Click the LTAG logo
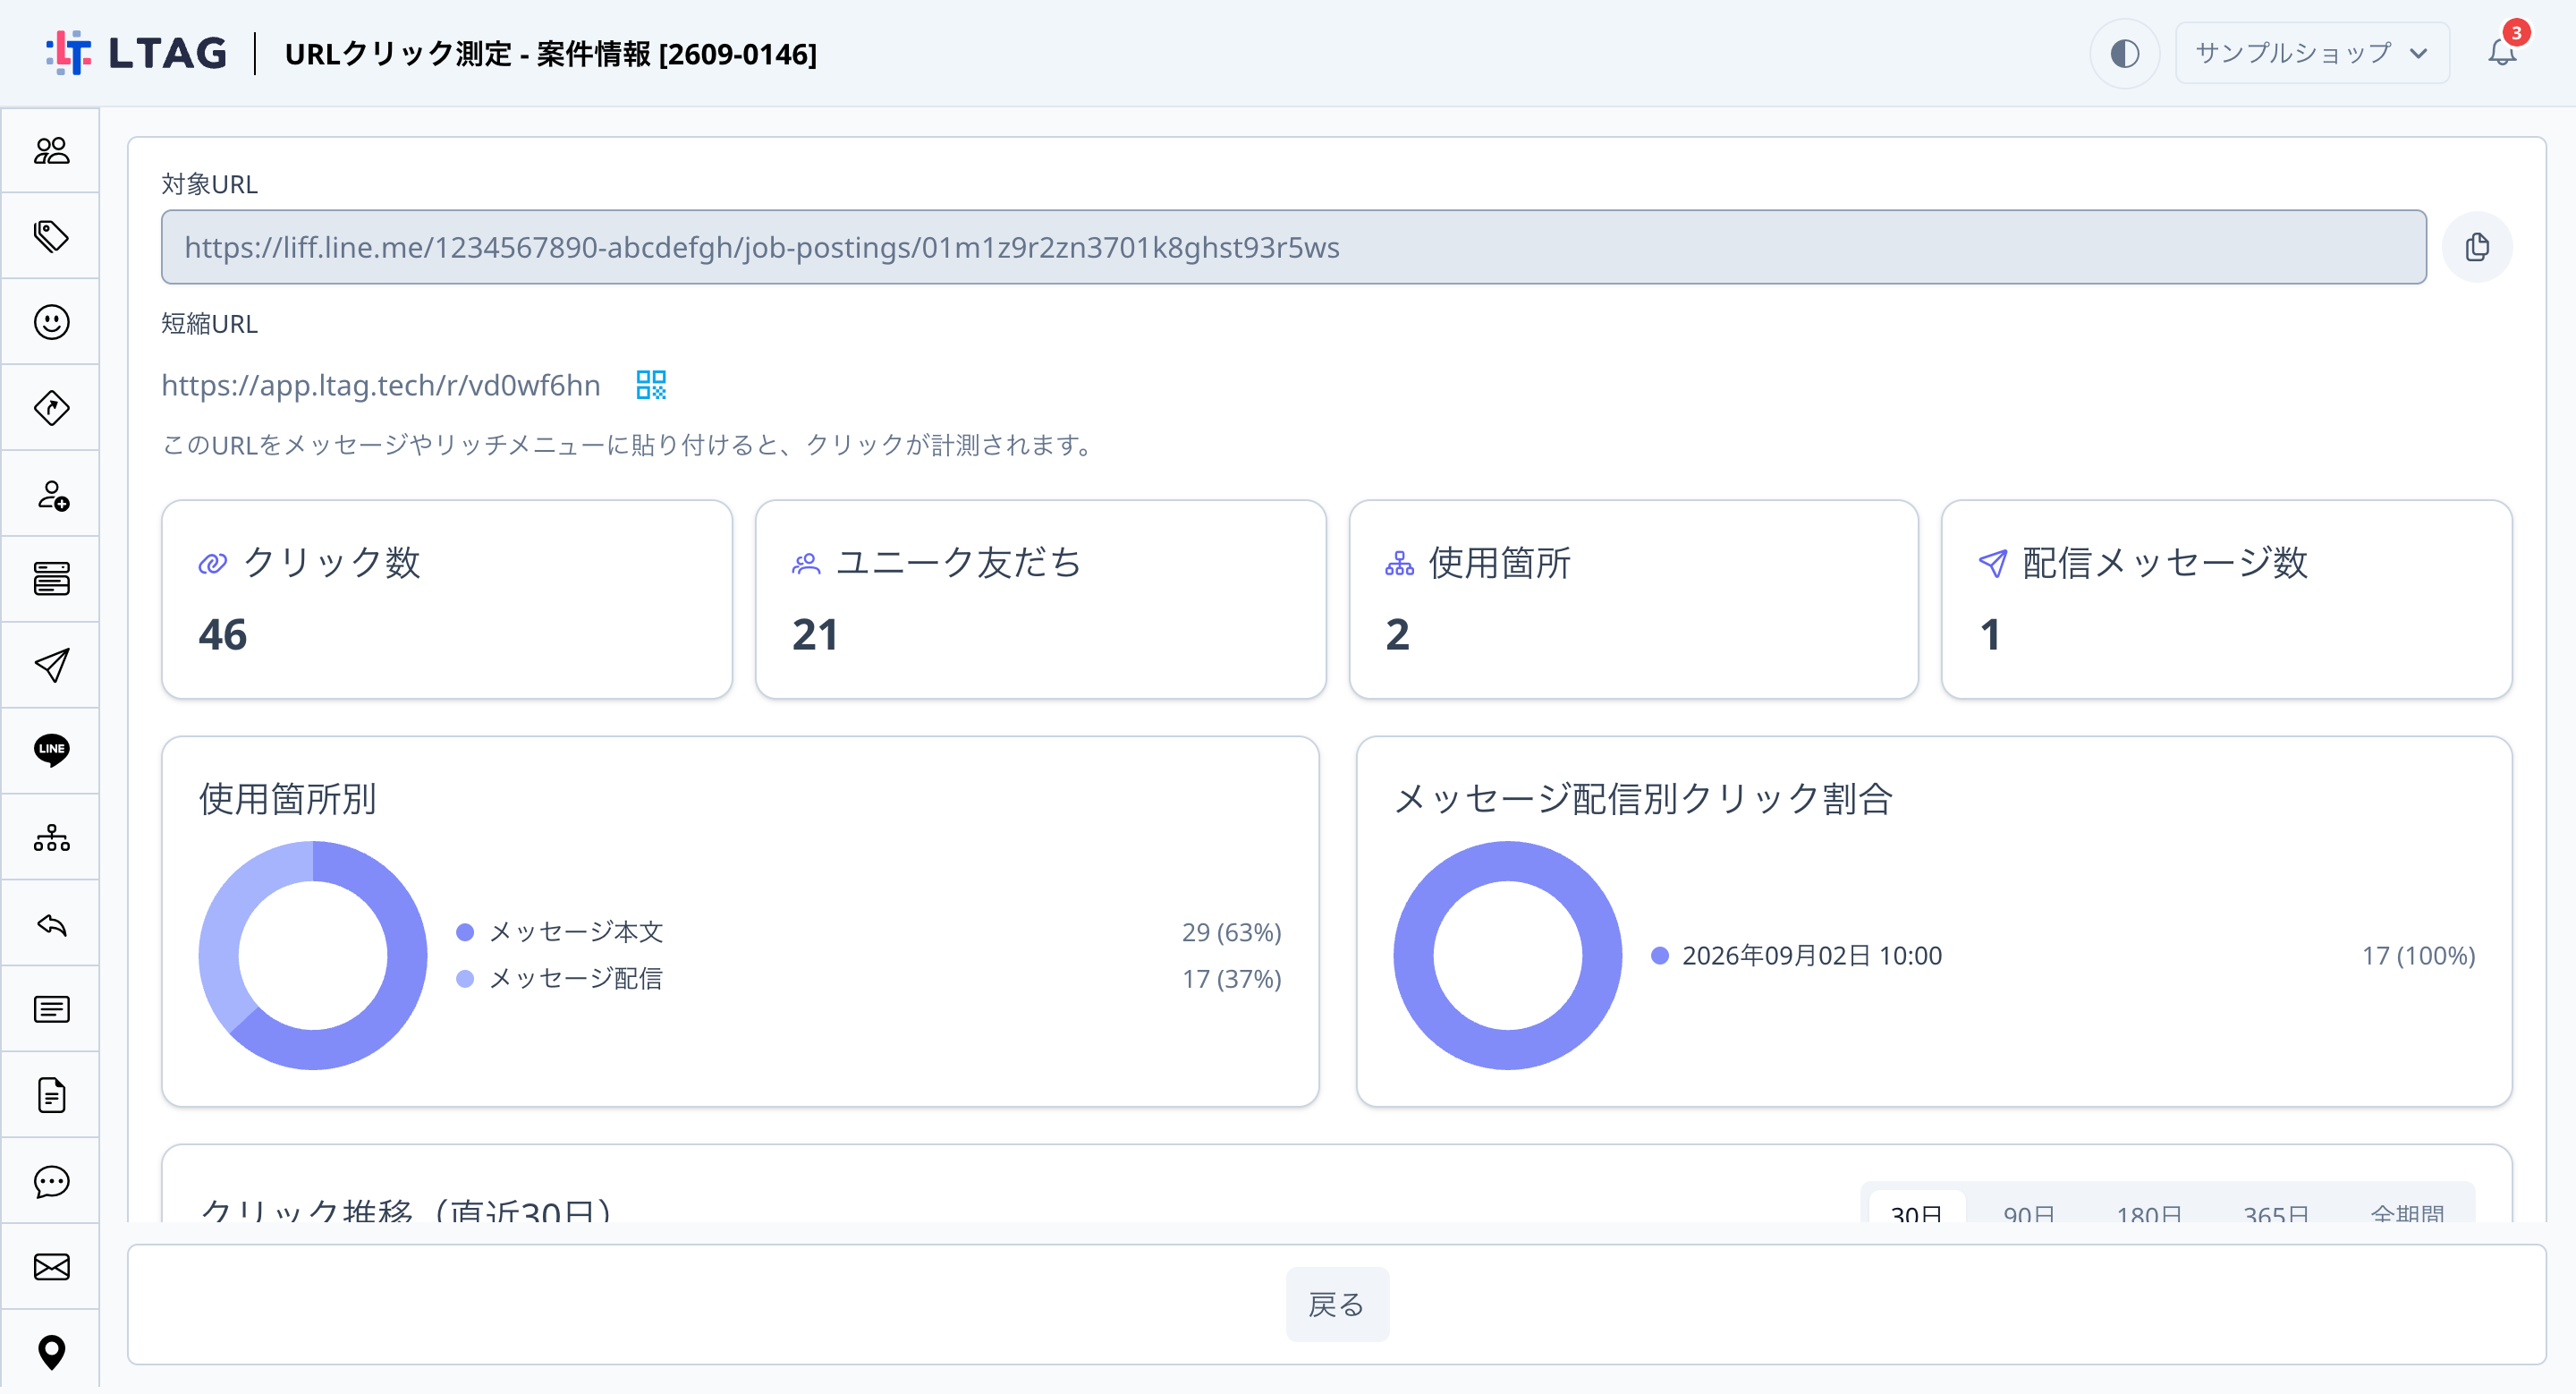Screen dimensions: 2576x1394 [x=137, y=52]
